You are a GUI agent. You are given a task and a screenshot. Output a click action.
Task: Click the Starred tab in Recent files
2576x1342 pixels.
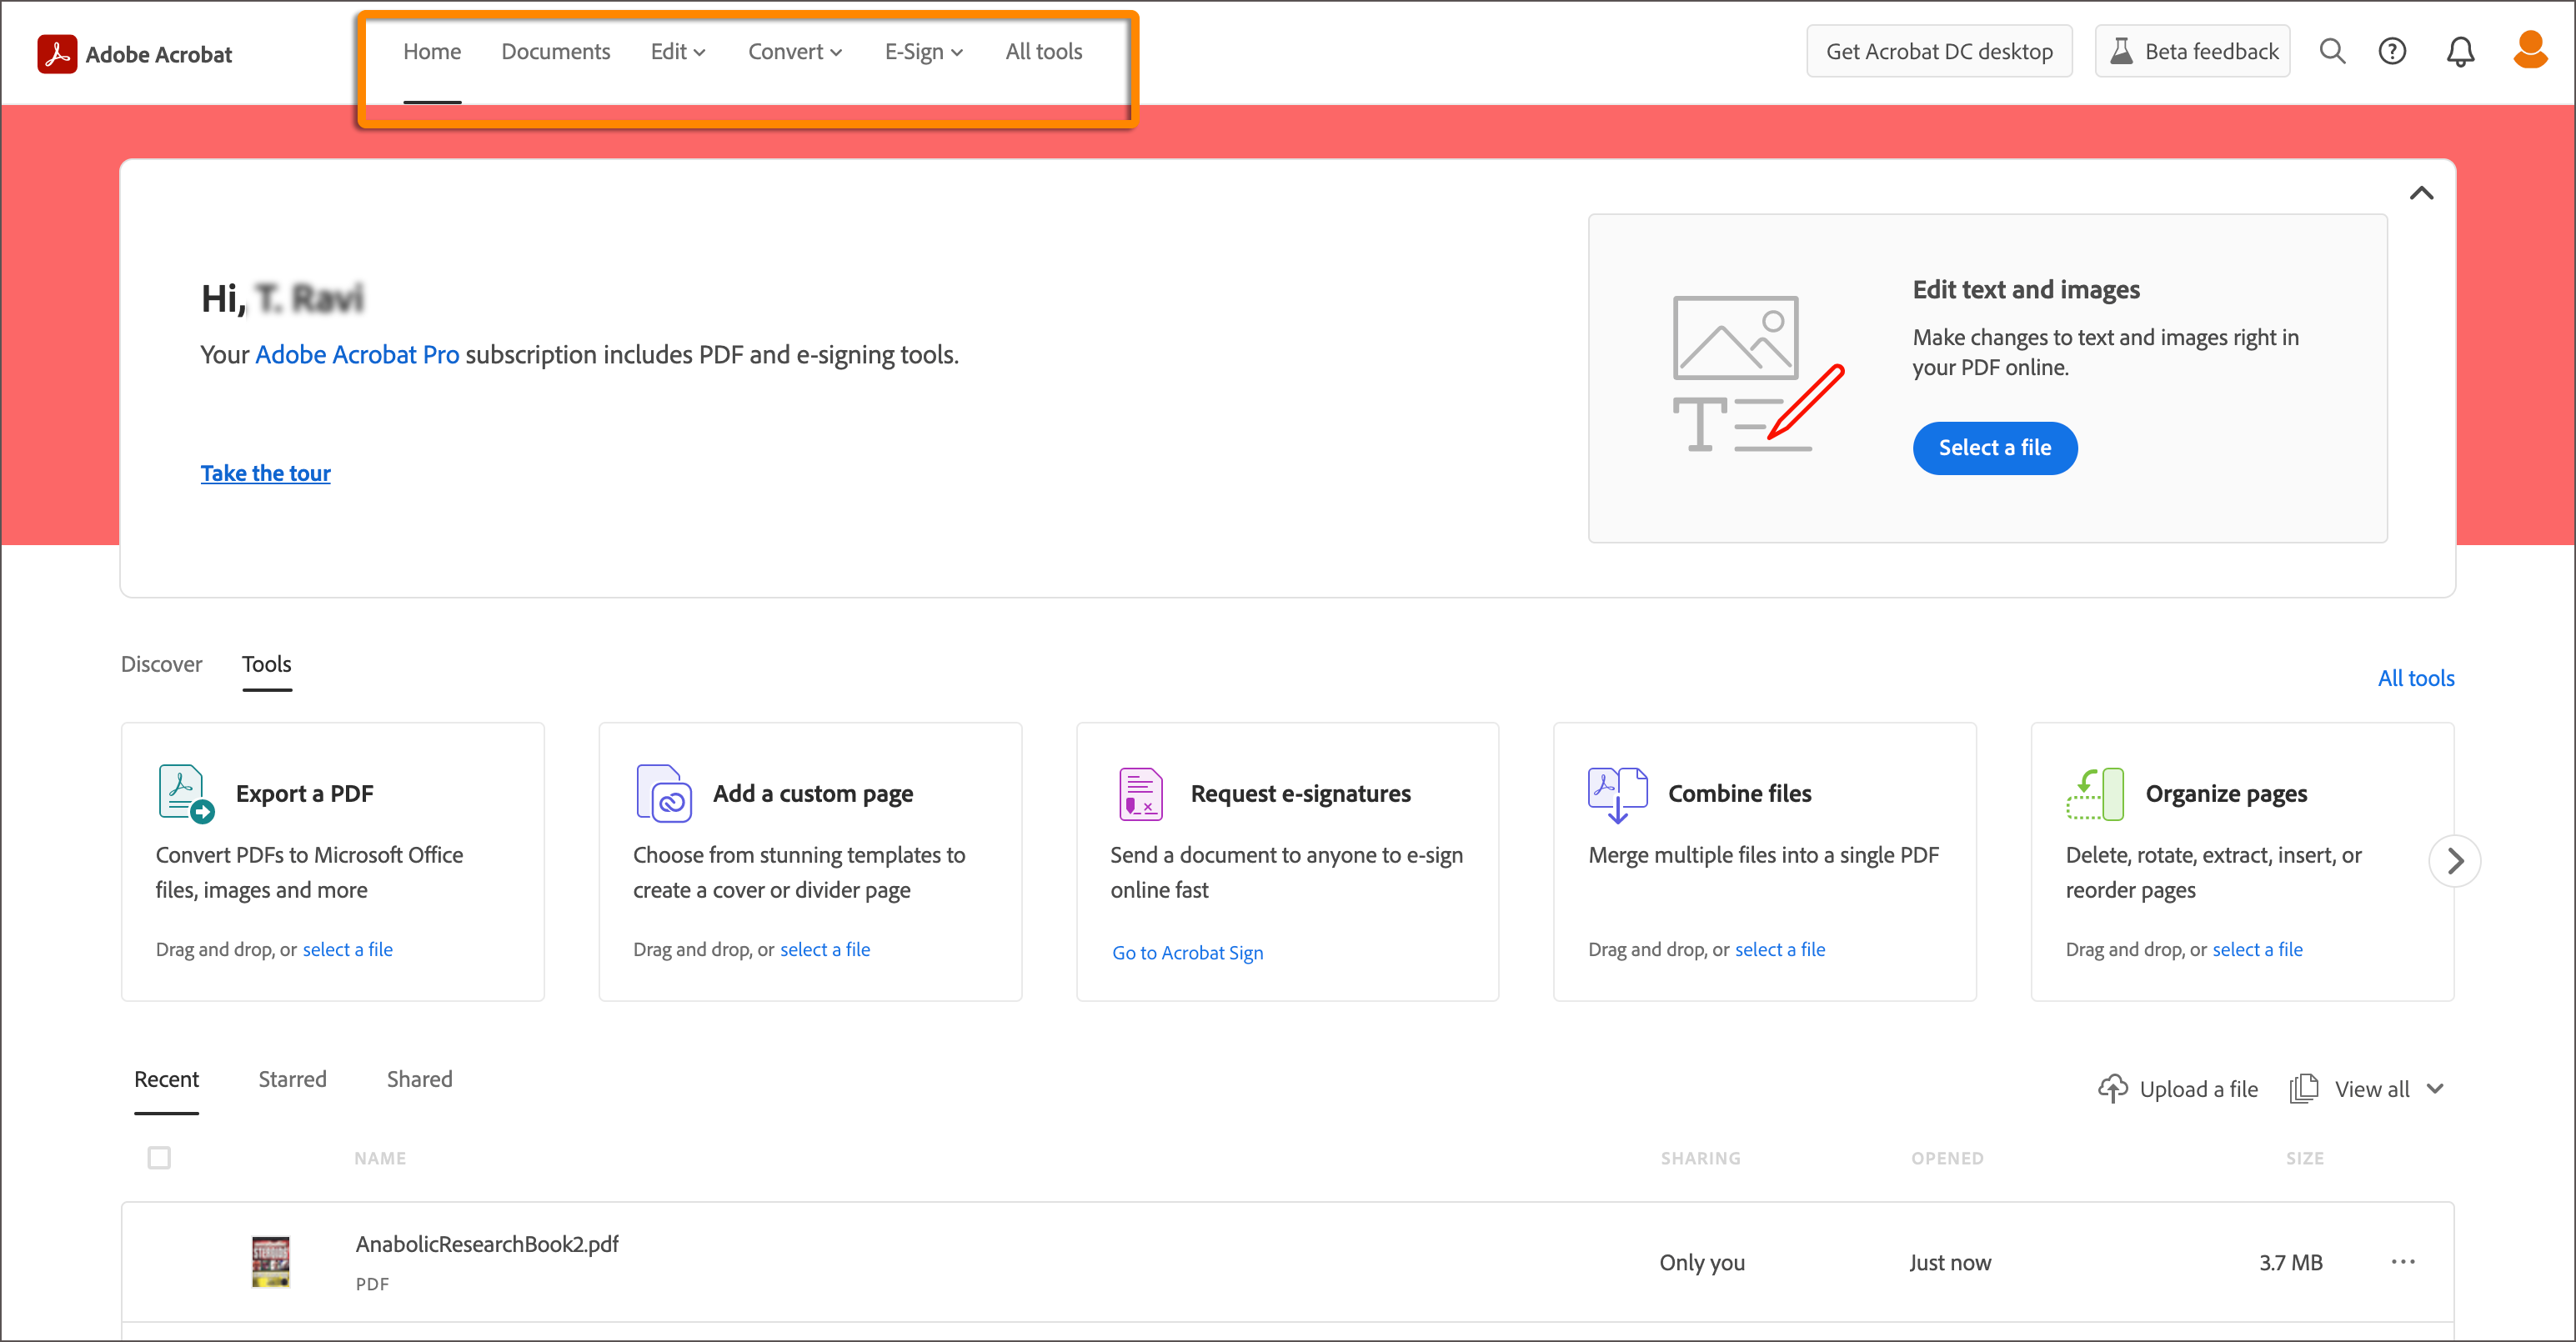tap(293, 1078)
